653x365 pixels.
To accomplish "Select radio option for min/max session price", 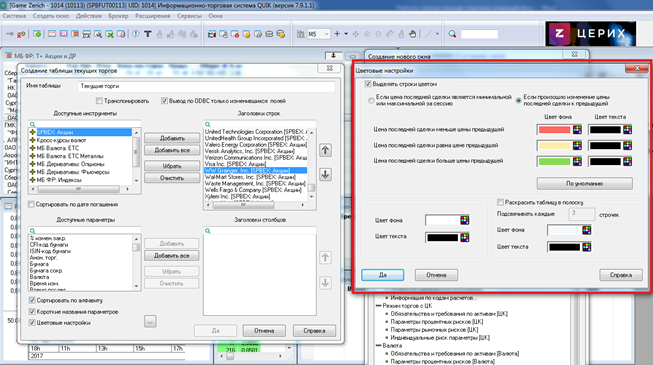I will (x=371, y=100).
